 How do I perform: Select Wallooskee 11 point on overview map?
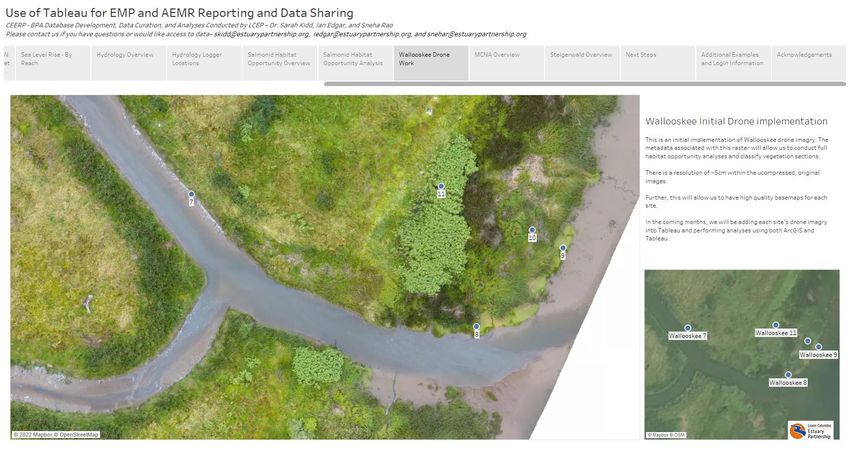click(776, 325)
